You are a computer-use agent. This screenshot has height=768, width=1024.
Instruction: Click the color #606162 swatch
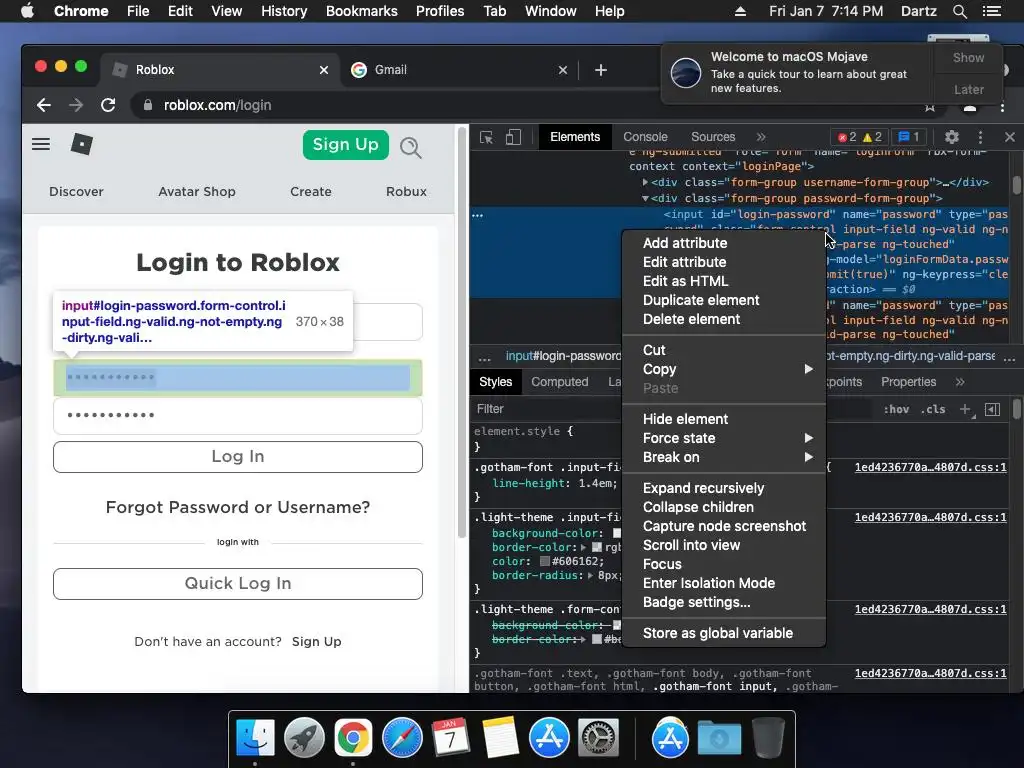click(x=545, y=562)
